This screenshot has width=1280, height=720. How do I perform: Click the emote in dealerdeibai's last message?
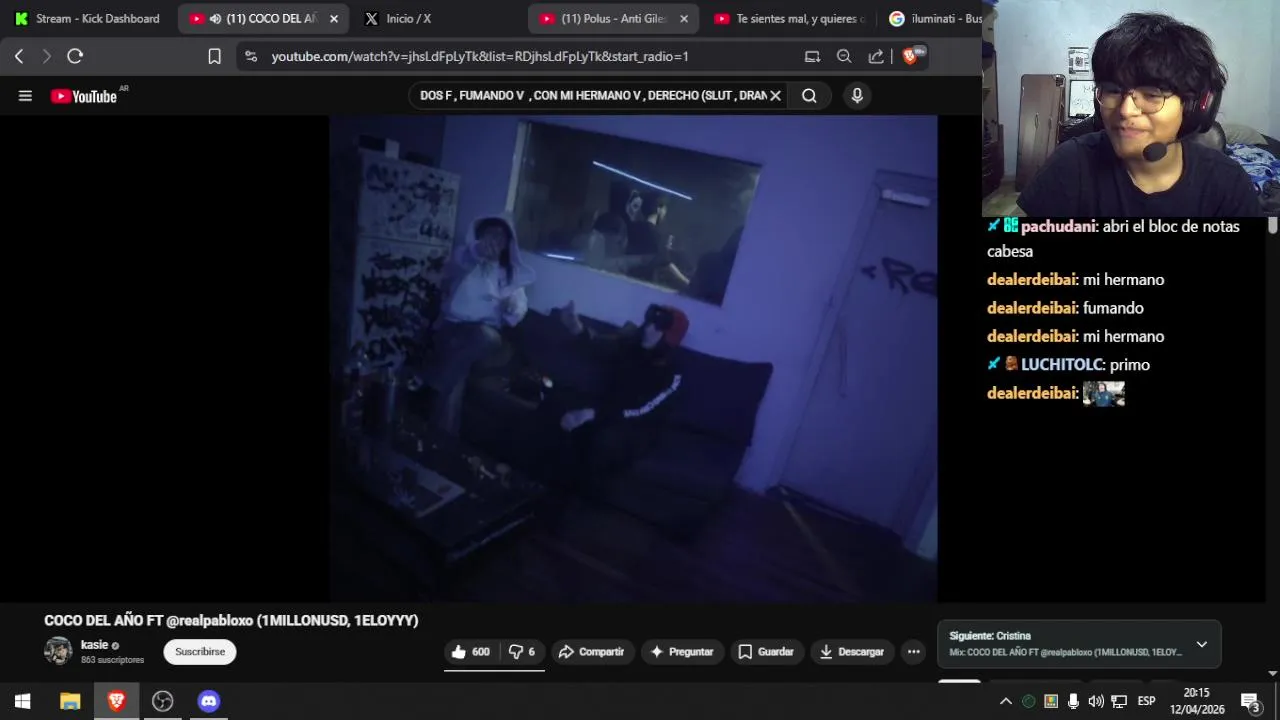pos(1104,394)
